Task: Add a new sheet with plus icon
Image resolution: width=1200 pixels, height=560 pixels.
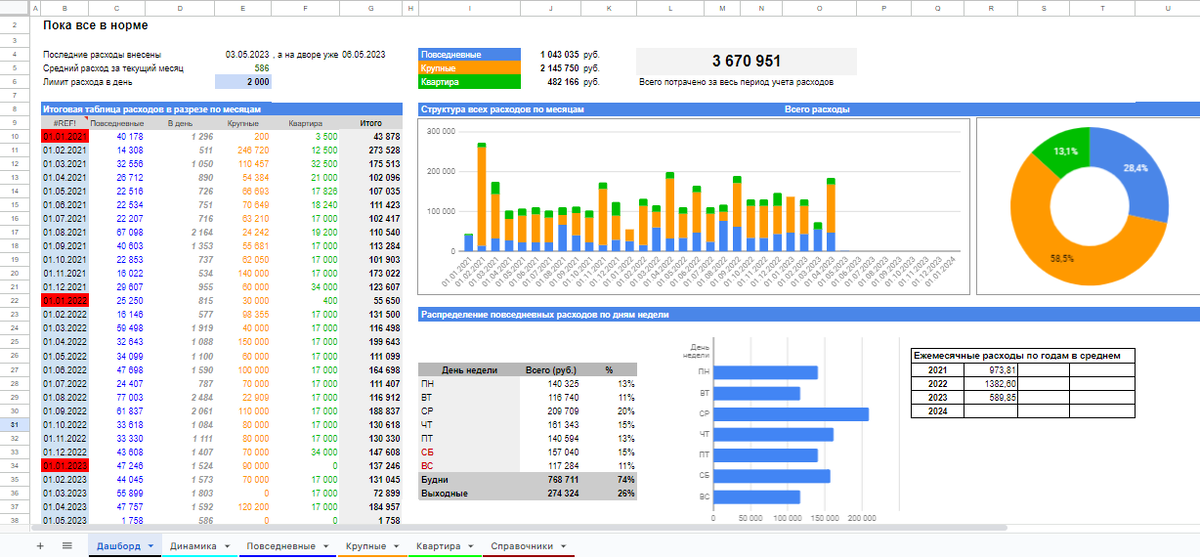Action: click(x=40, y=546)
